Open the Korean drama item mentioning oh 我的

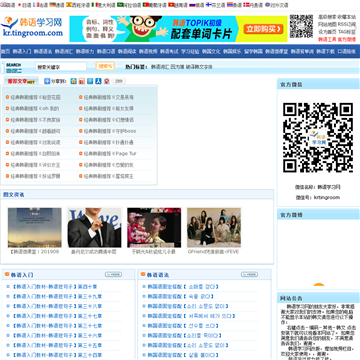[35, 108]
